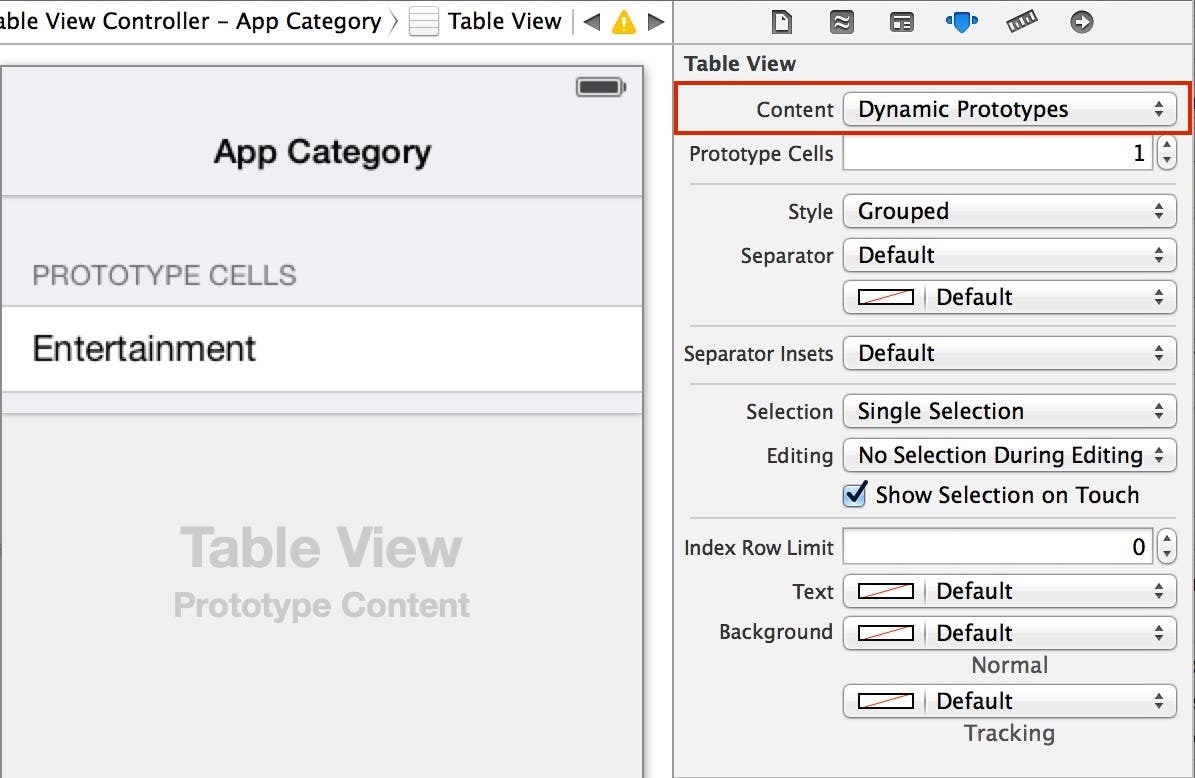Select App Category controller breadcrumb
This screenshot has width=1195, height=778.
click(190, 22)
